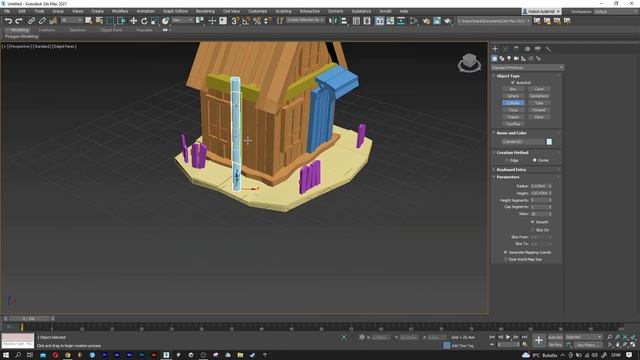640x360 pixels.
Task: Choose the Select and Rotate tool
Action: click(x=144, y=21)
